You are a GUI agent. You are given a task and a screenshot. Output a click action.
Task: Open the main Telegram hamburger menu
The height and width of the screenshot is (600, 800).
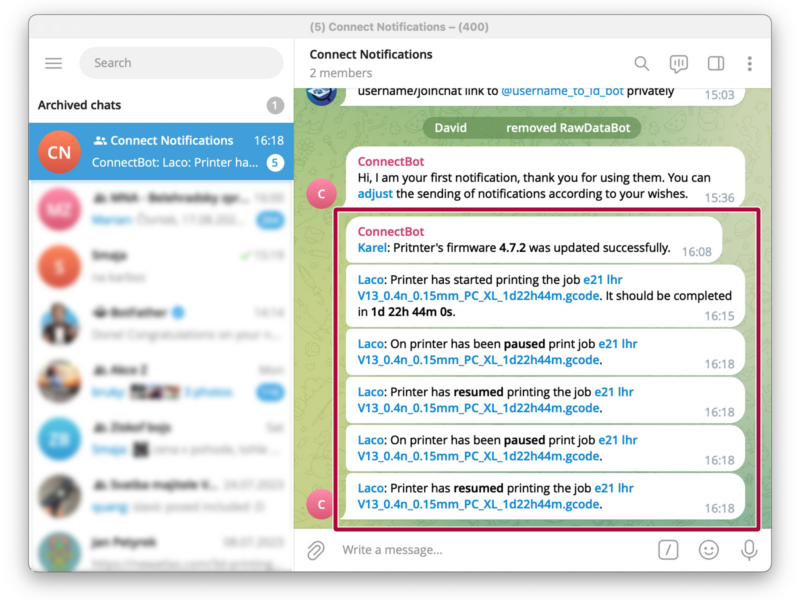click(x=53, y=62)
